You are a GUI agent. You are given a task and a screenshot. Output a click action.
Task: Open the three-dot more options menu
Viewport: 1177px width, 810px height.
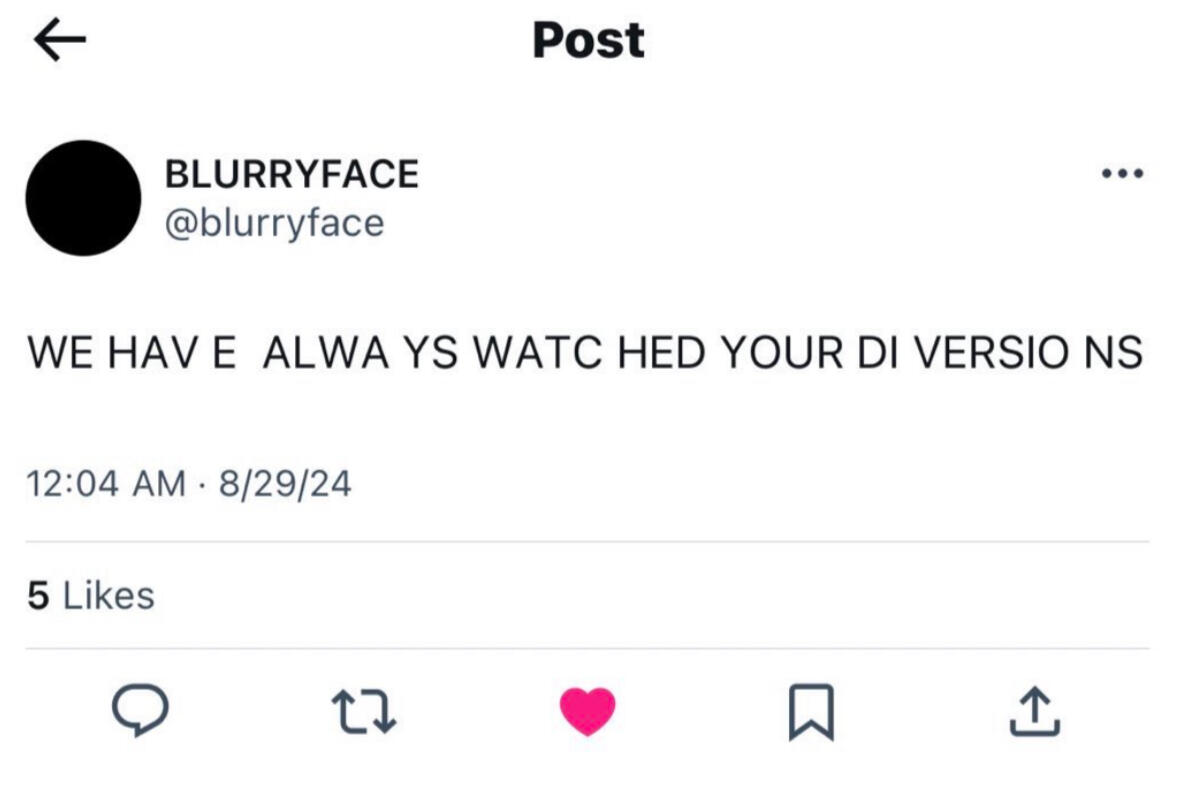1122,174
